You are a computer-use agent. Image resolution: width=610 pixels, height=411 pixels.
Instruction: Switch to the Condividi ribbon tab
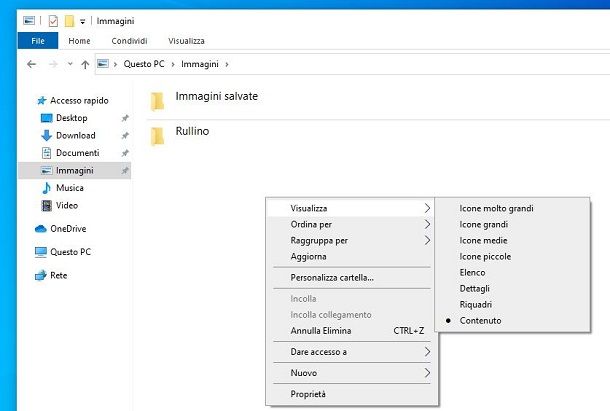point(129,41)
